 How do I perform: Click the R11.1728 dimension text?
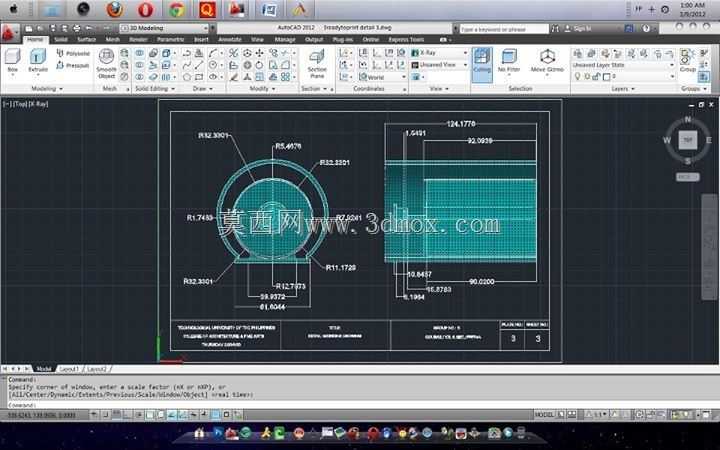click(x=341, y=267)
